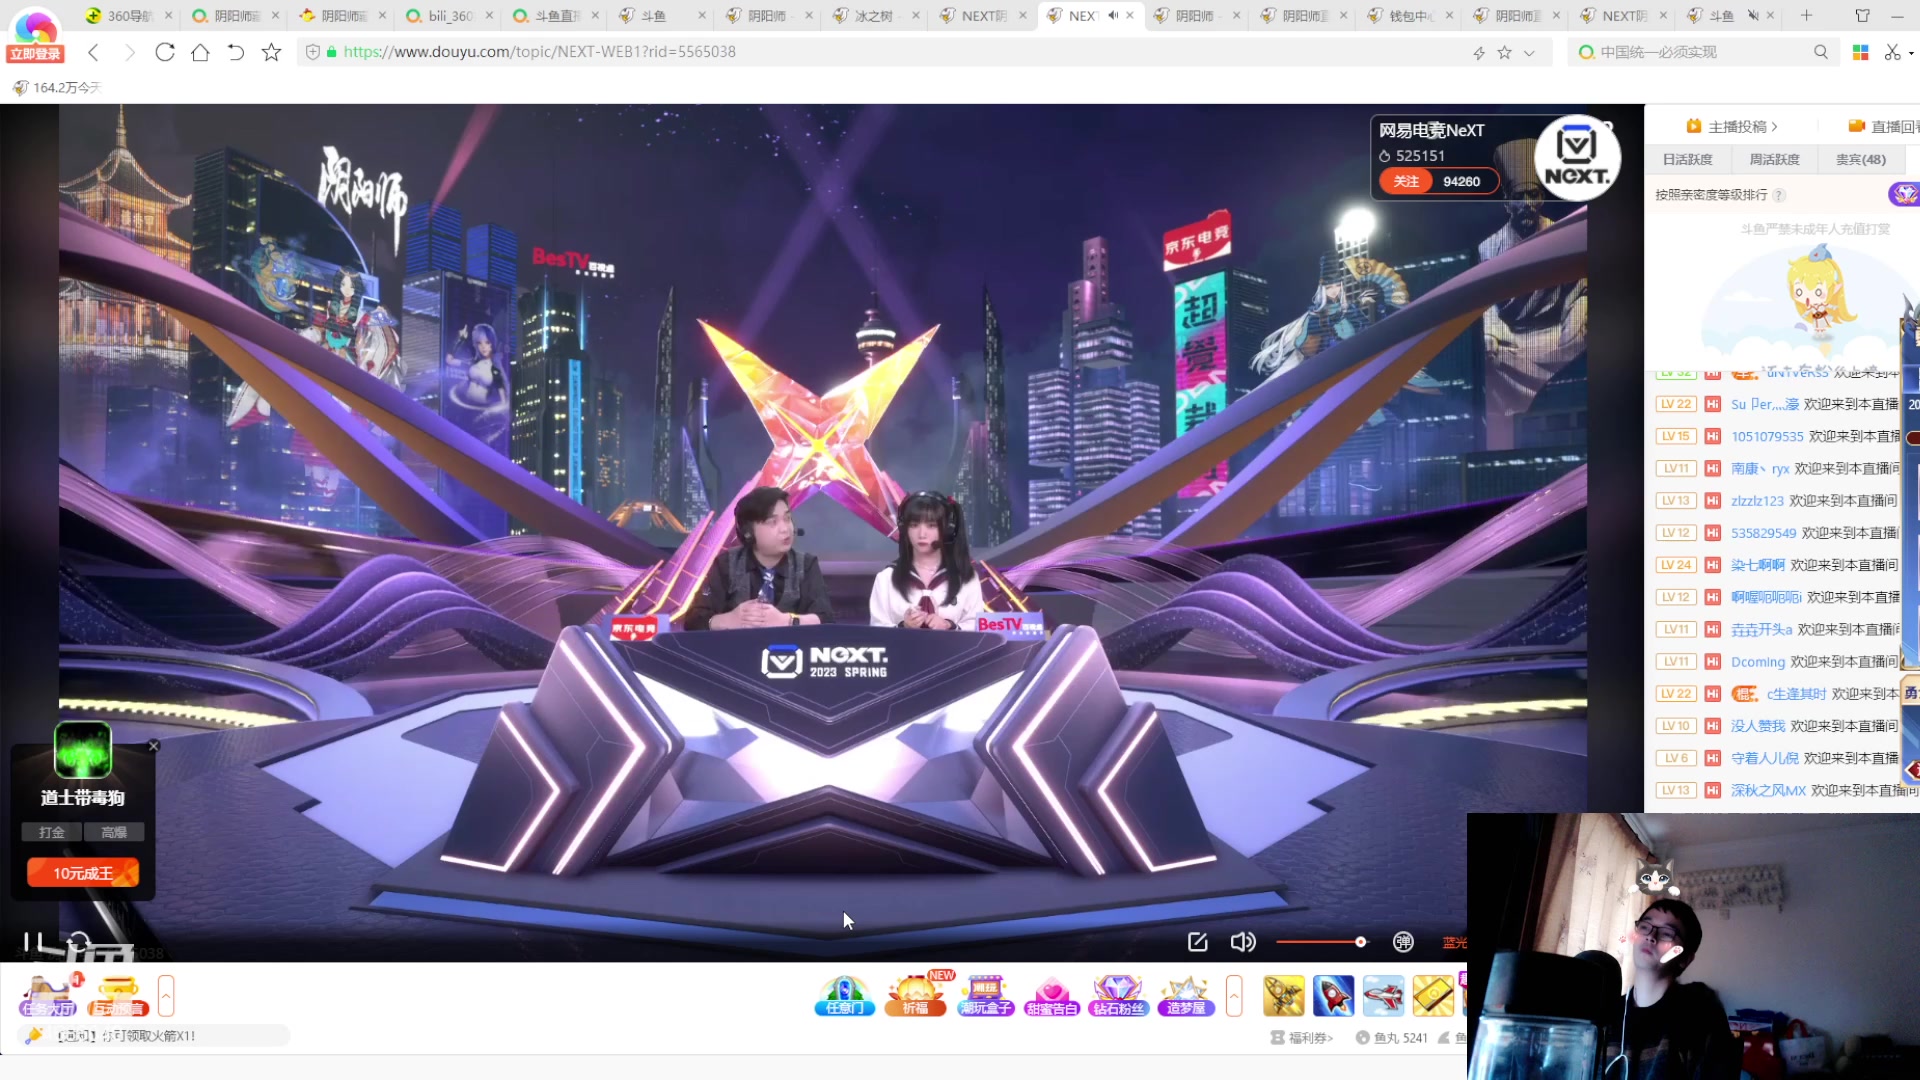This screenshot has height=1080, width=1920.
Task: Open the address bar dropdown chevron
Action: point(1529,53)
